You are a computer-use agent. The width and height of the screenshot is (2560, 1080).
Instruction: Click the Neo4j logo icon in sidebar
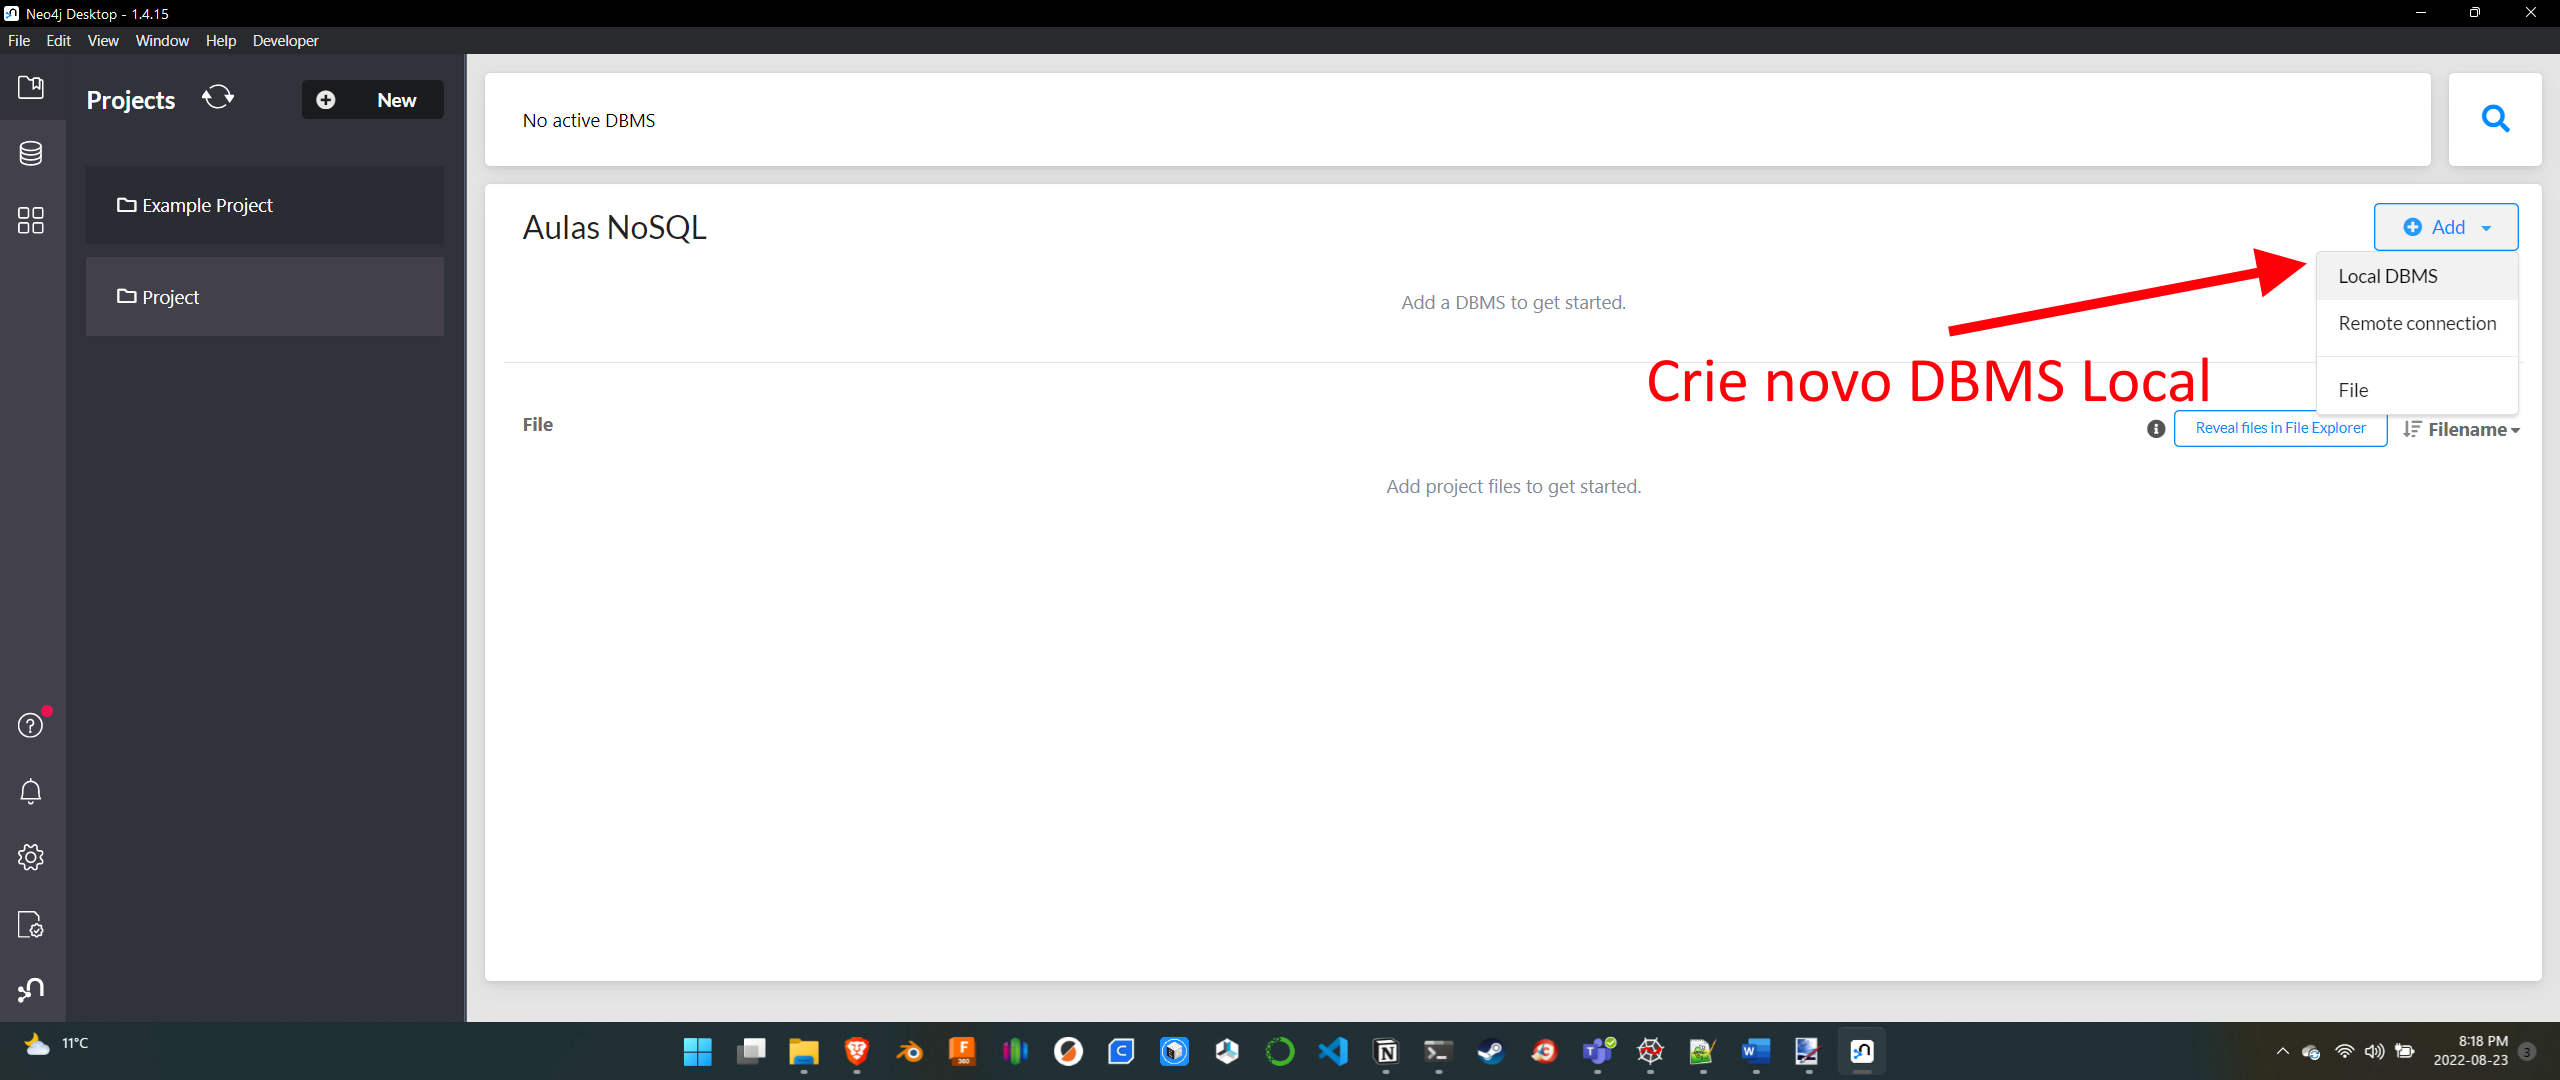31,990
